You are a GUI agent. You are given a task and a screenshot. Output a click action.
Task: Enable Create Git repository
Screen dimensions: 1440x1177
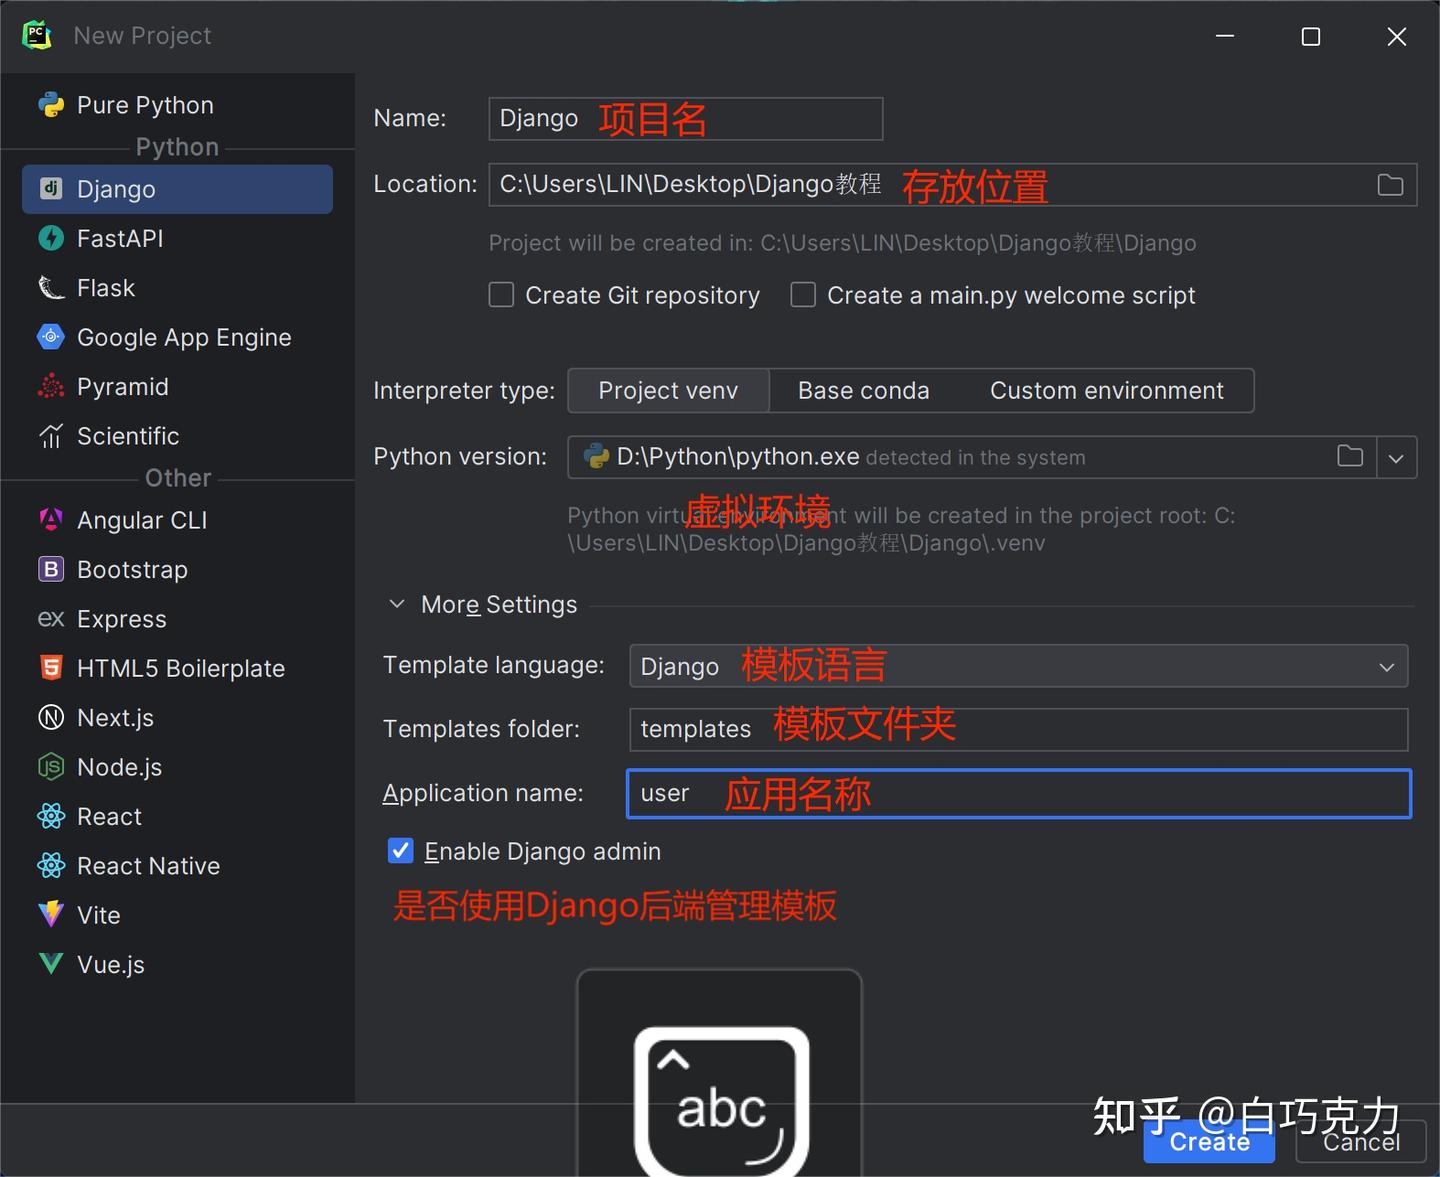tap(501, 294)
